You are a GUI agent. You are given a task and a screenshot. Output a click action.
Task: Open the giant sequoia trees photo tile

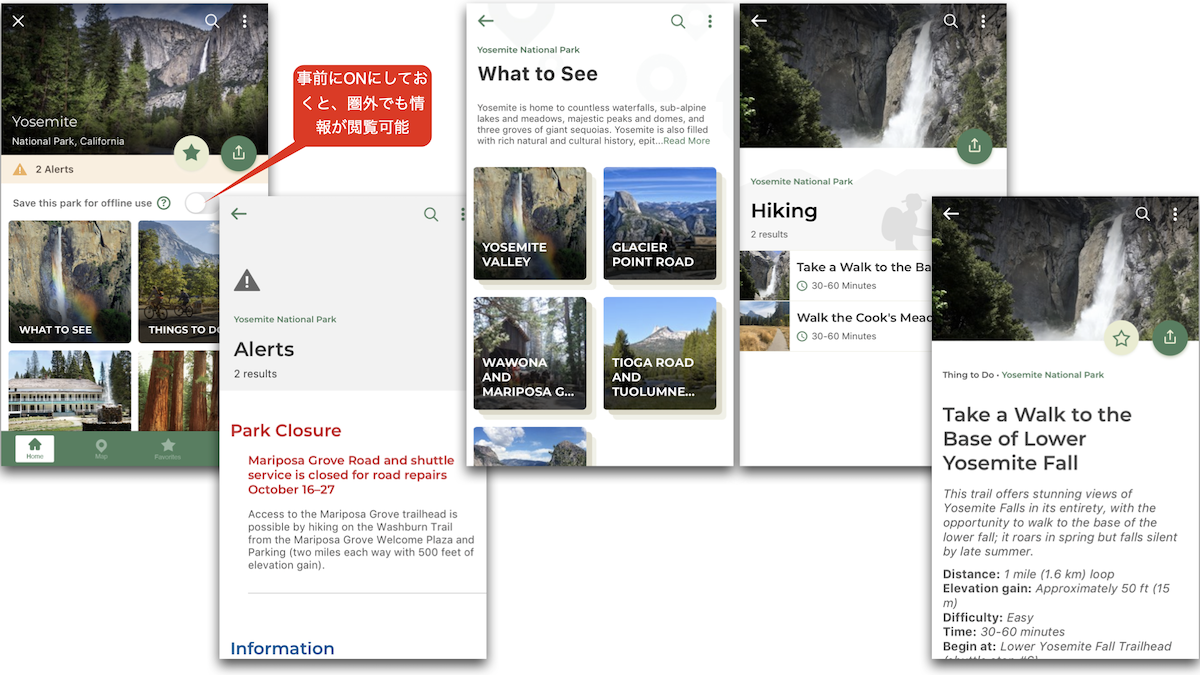(179, 390)
